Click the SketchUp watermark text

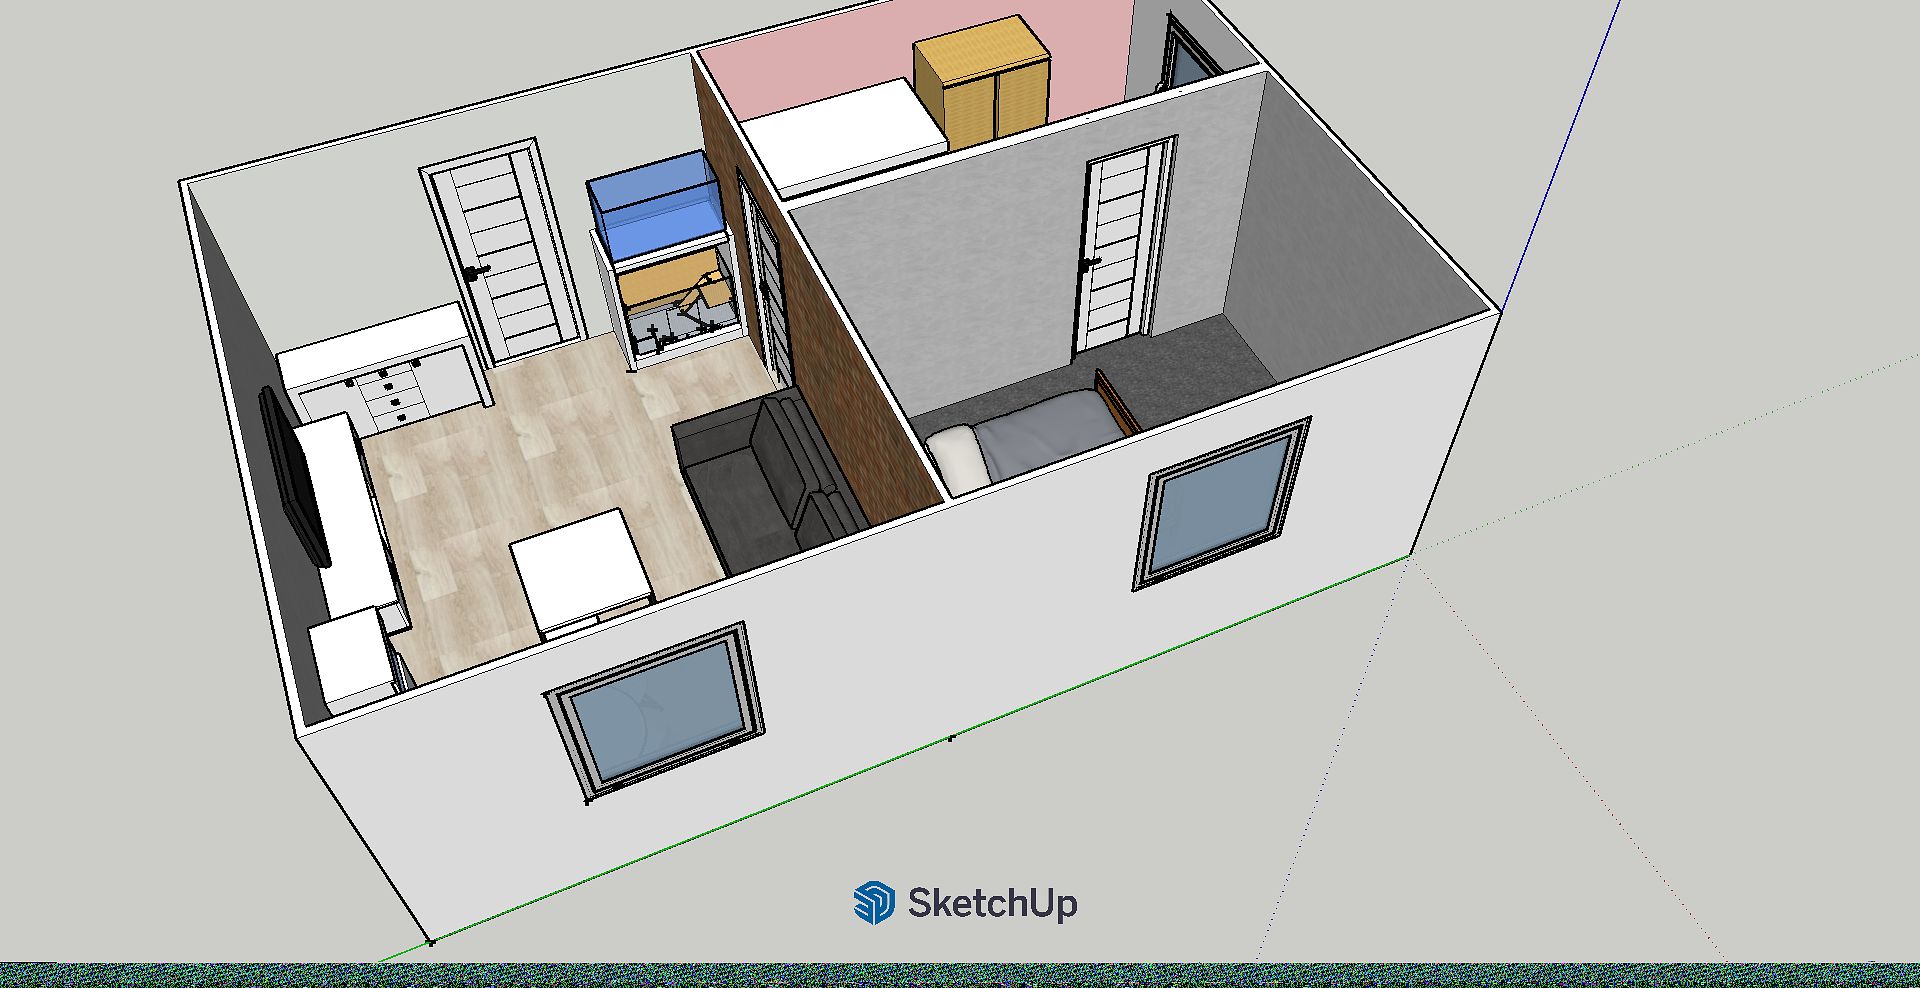[991, 903]
